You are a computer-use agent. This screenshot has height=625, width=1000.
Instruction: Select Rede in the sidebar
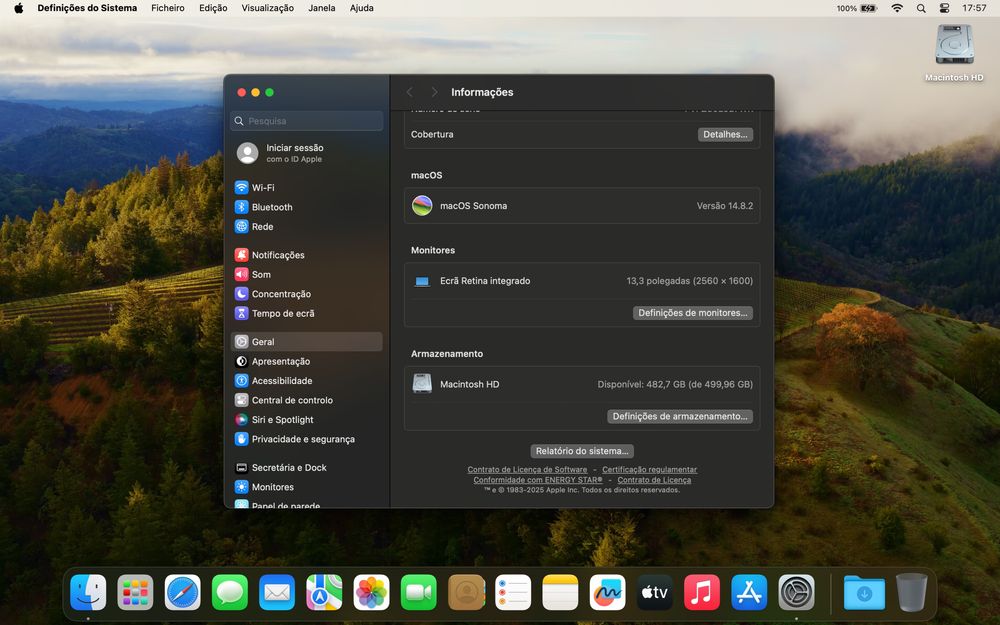pos(306,226)
